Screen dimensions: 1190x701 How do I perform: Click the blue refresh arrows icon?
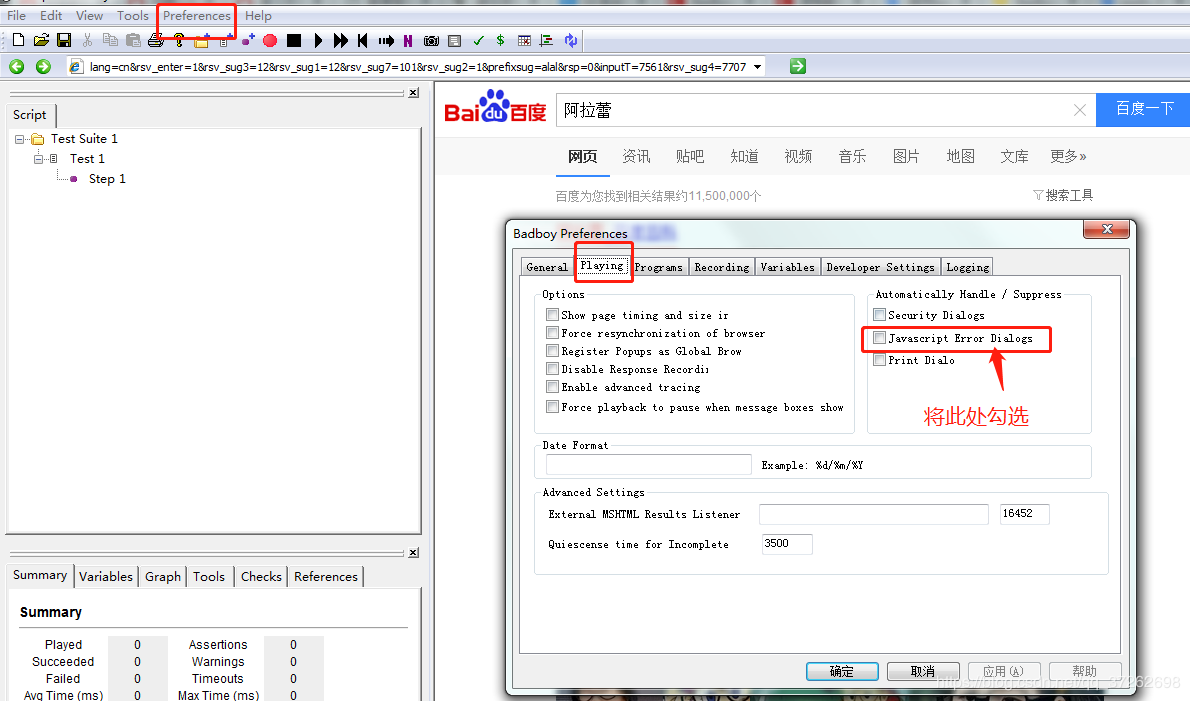point(571,40)
